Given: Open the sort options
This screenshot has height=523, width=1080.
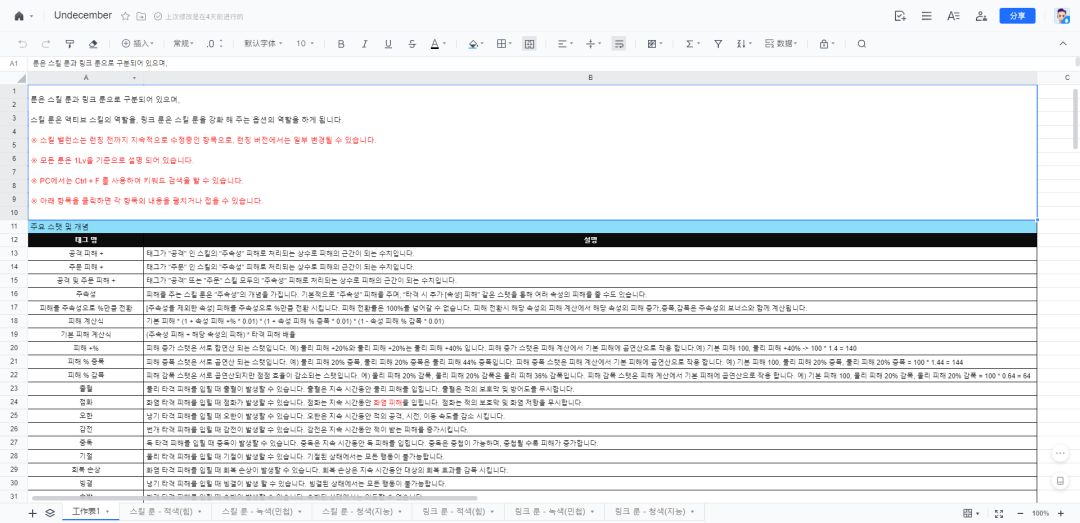Looking at the screenshot, I should 743,43.
